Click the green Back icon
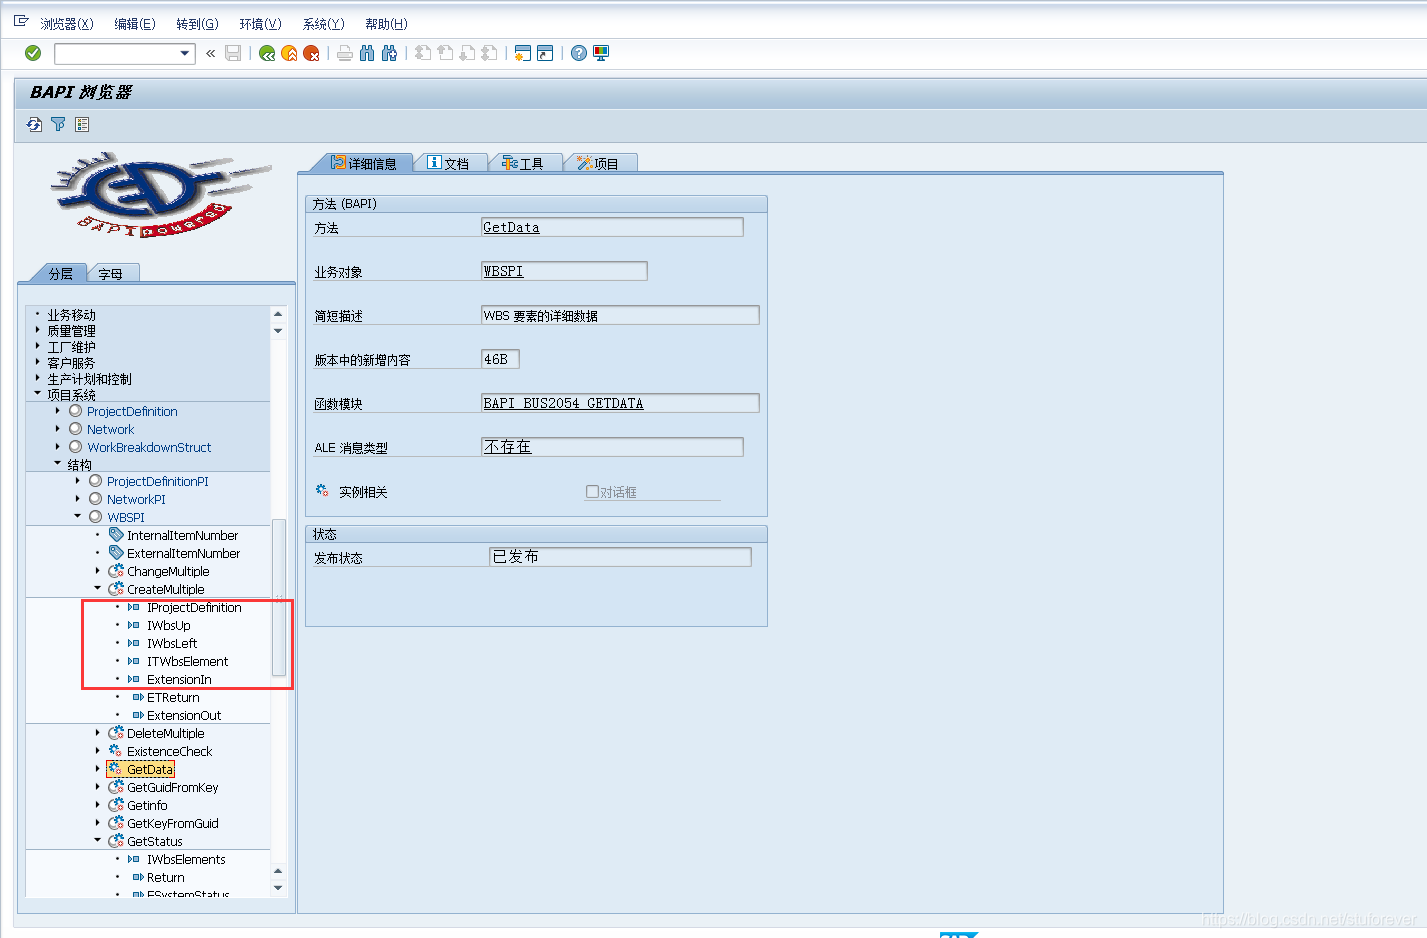Viewport: 1427px width, 938px height. pos(267,53)
